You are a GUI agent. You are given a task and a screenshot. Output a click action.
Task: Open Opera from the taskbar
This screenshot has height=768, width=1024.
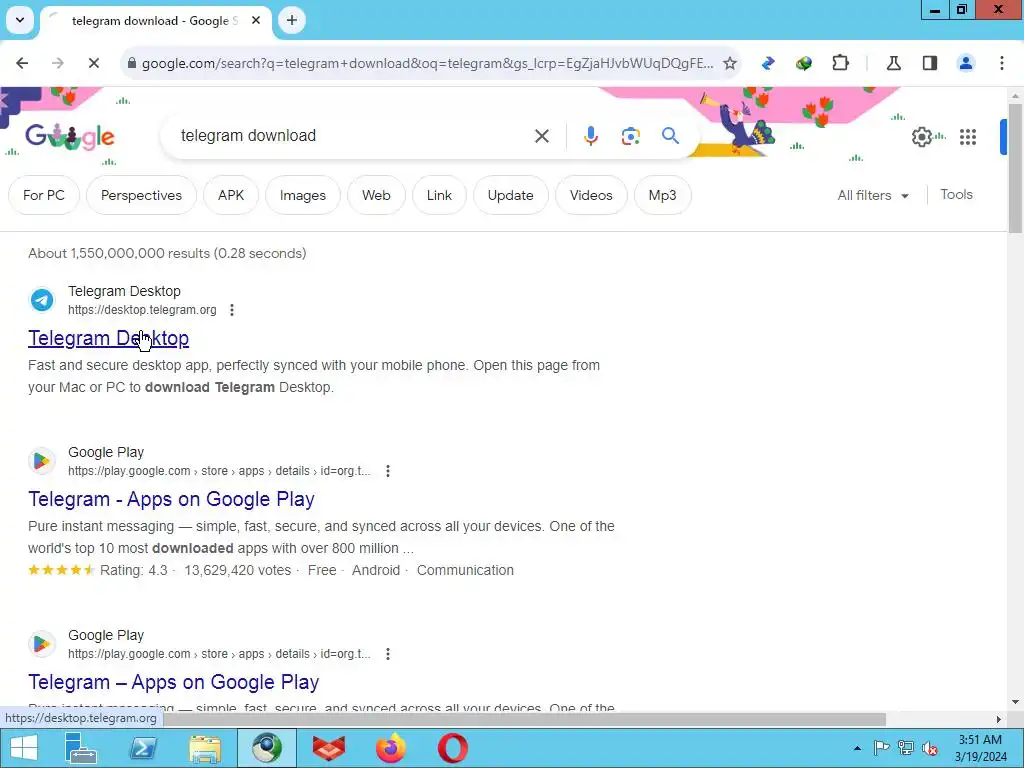(452, 748)
